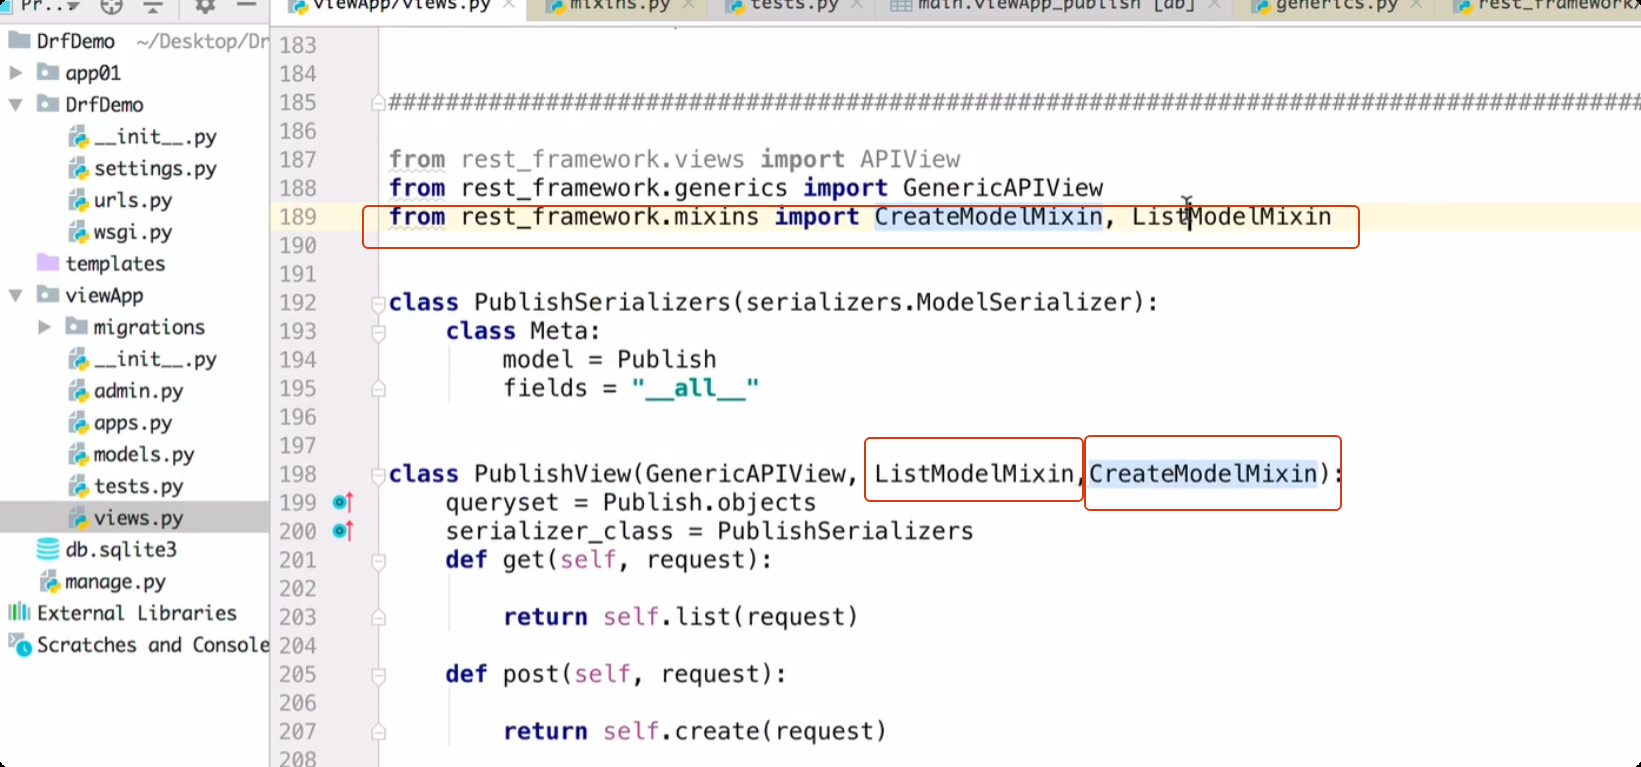Click the urls.py Python file icon

click(x=79, y=200)
